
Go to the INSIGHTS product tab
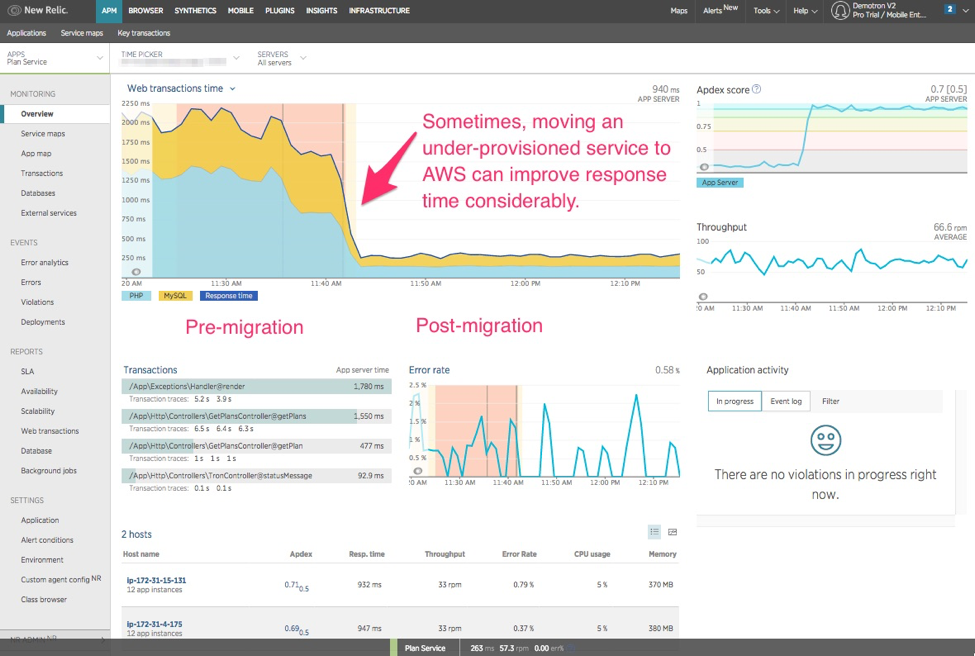(321, 11)
